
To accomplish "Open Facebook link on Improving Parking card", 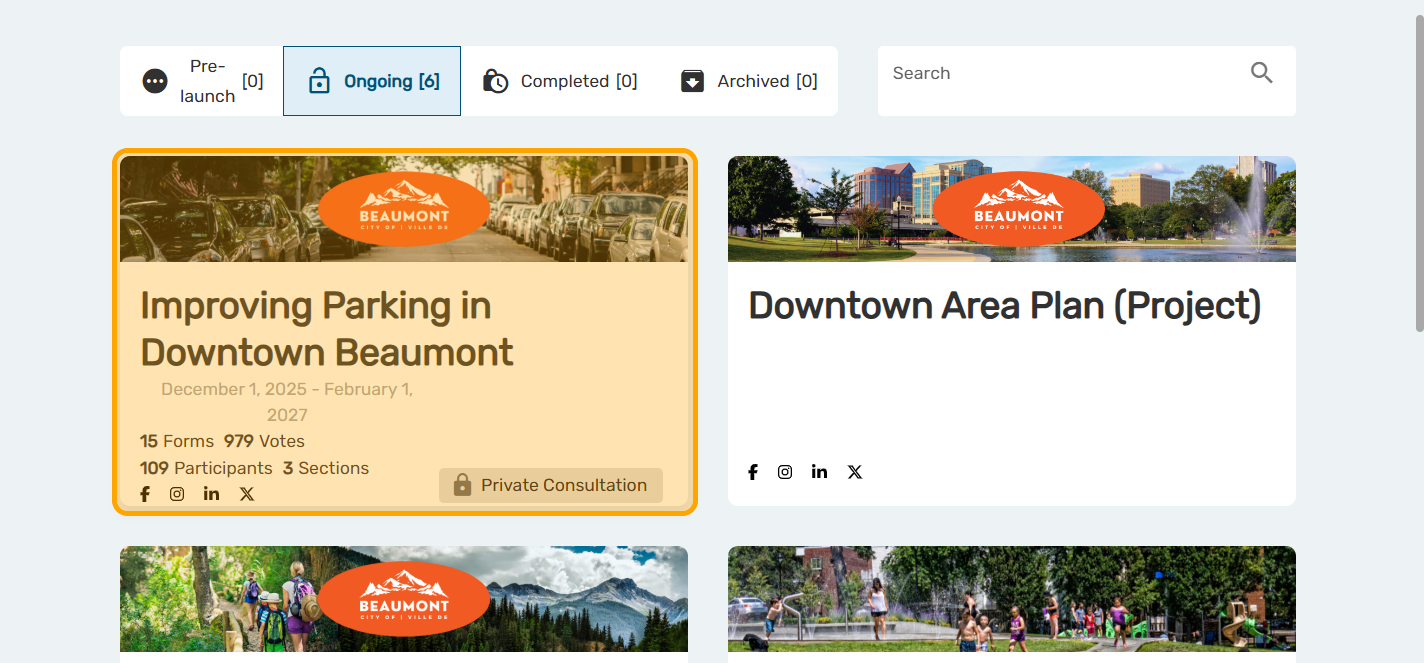I will [x=145, y=494].
